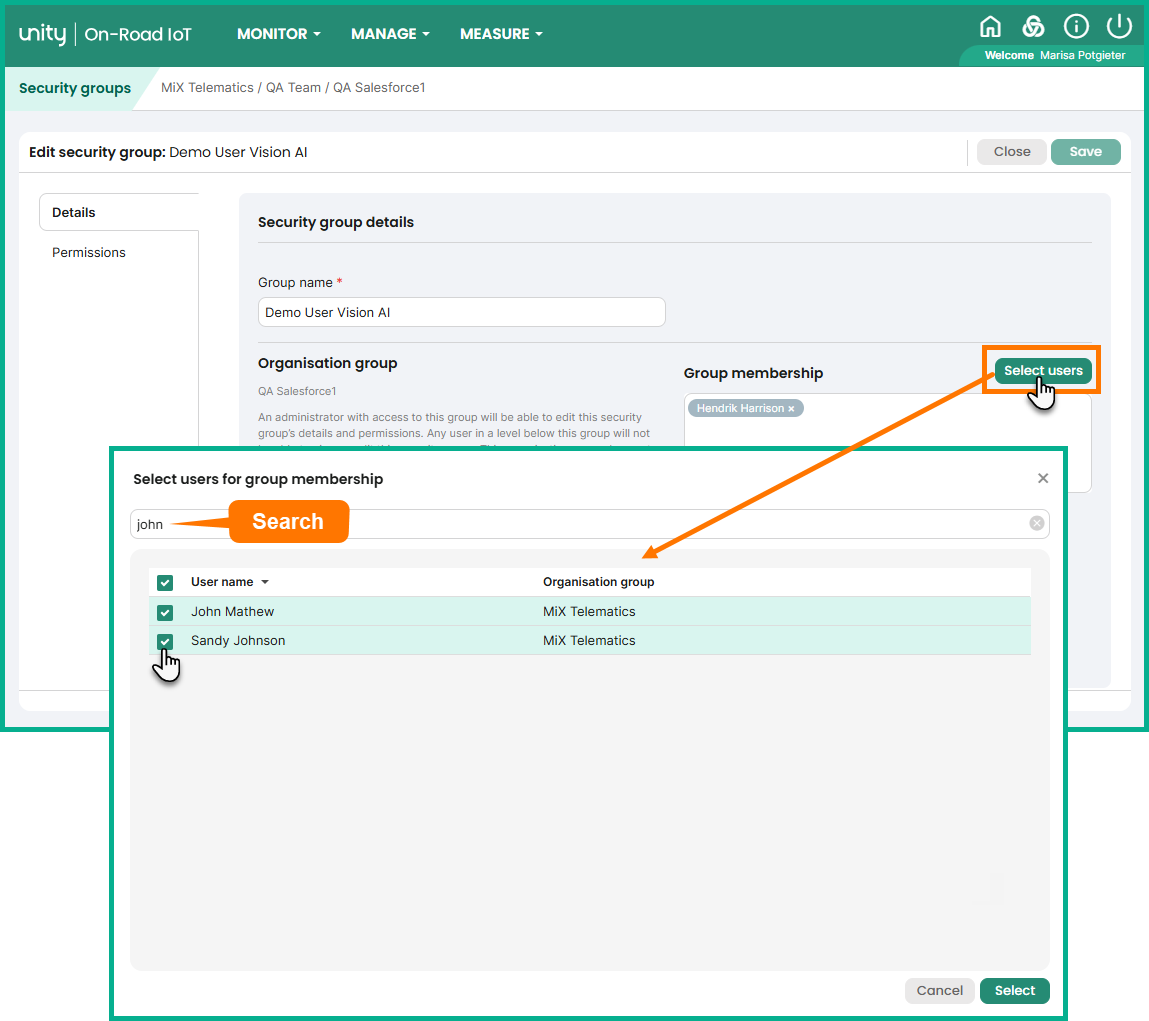Close the select users dialog
This screenshot has height=1021, width=1149.
tap(1043, 479)
